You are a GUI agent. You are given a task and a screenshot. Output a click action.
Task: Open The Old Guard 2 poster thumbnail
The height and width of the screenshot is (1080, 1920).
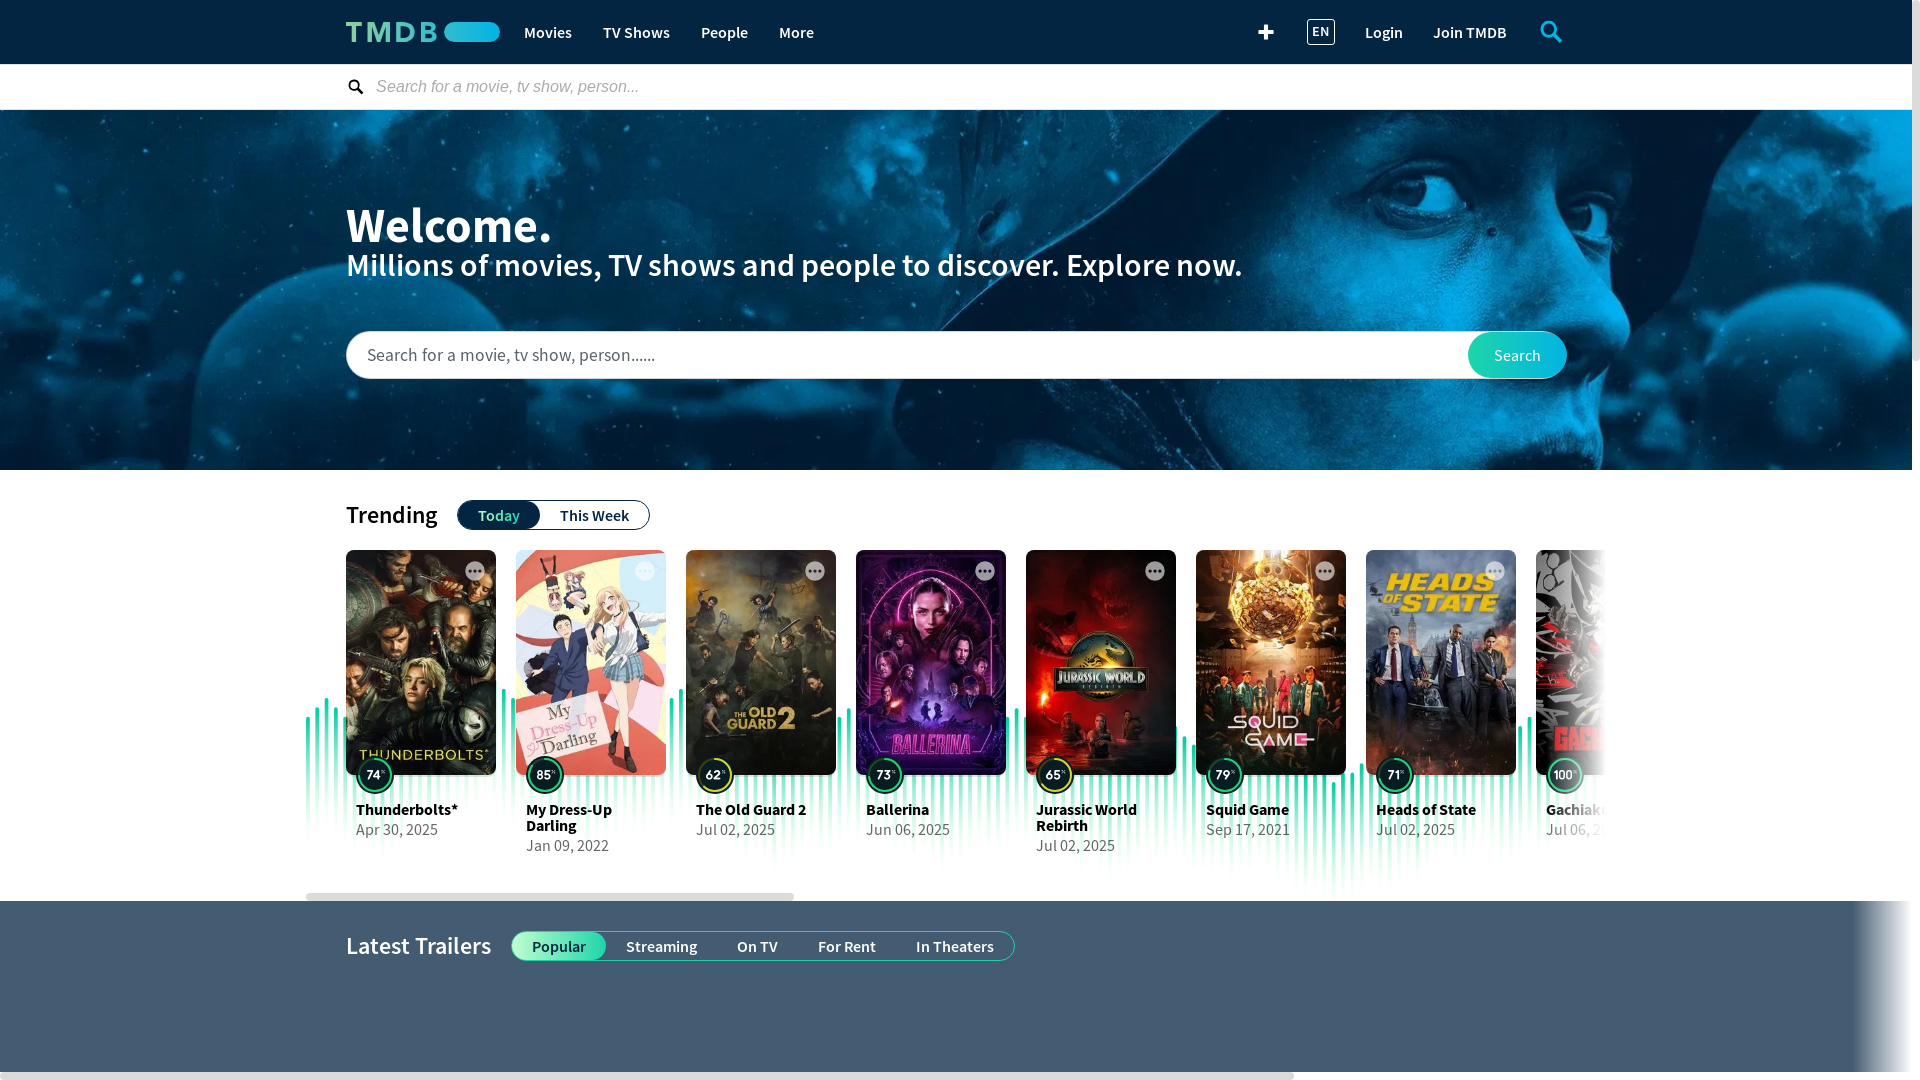click(x=761, y=662)
